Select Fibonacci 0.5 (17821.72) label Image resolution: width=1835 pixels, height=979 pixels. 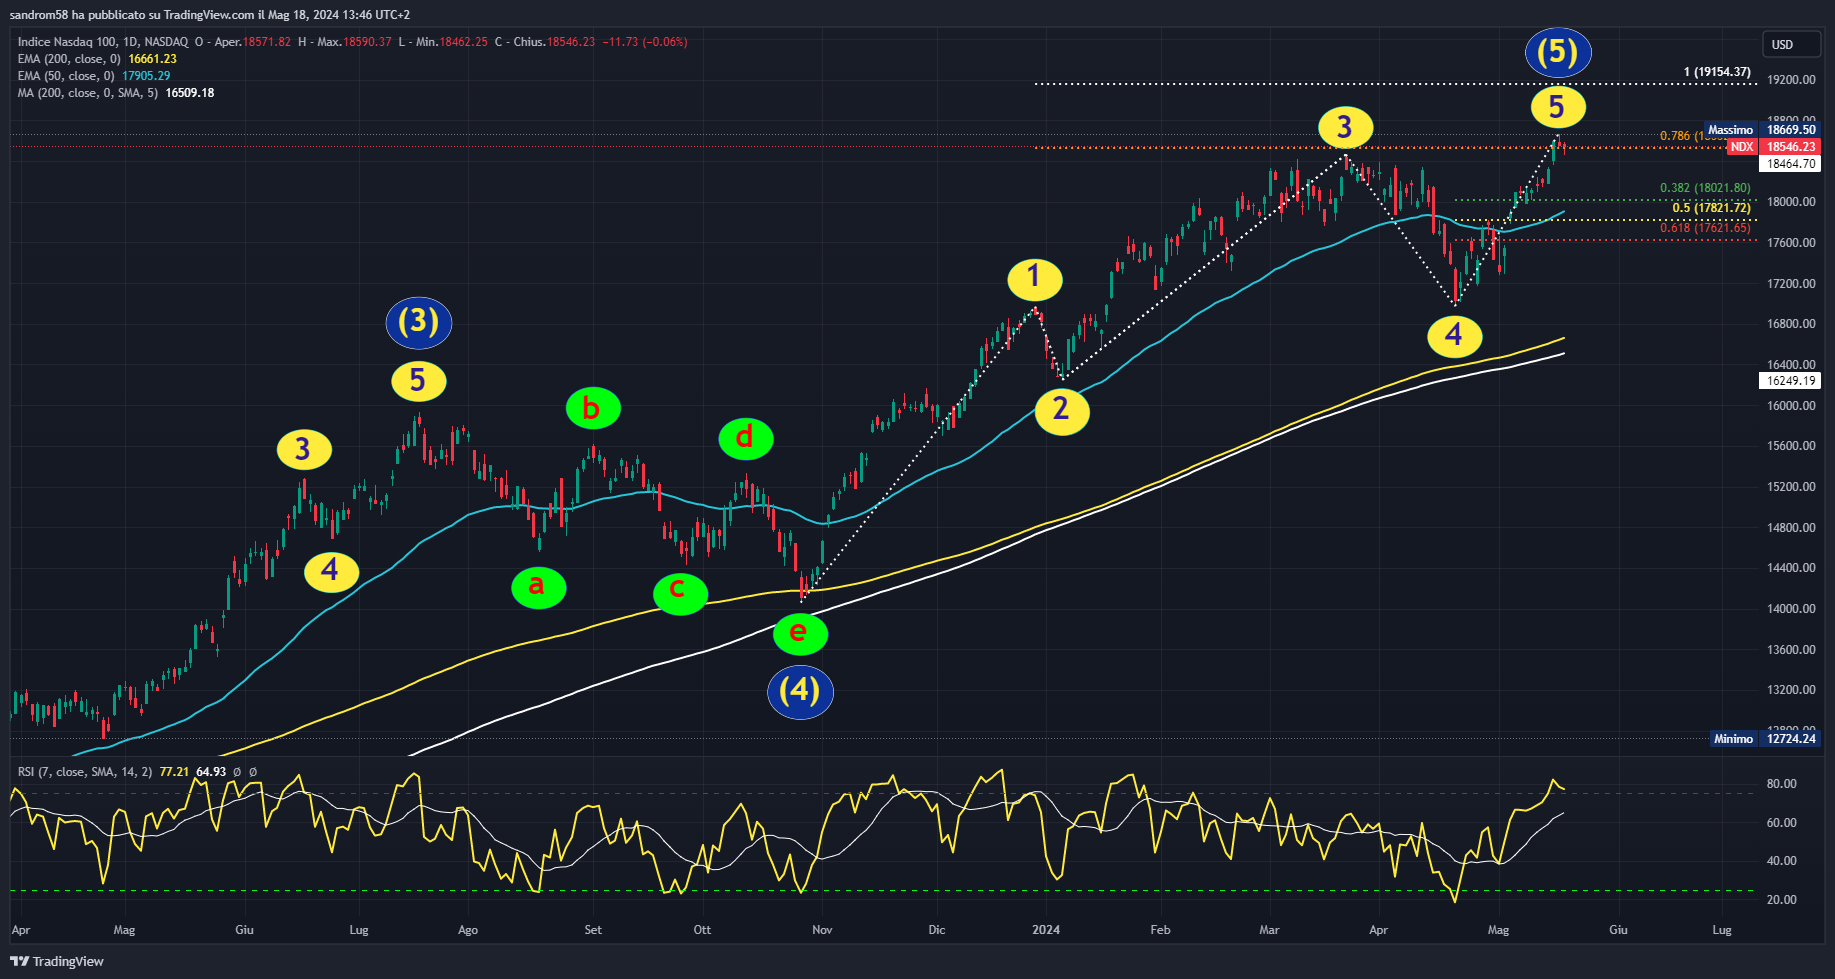[x=1712, y=208]
